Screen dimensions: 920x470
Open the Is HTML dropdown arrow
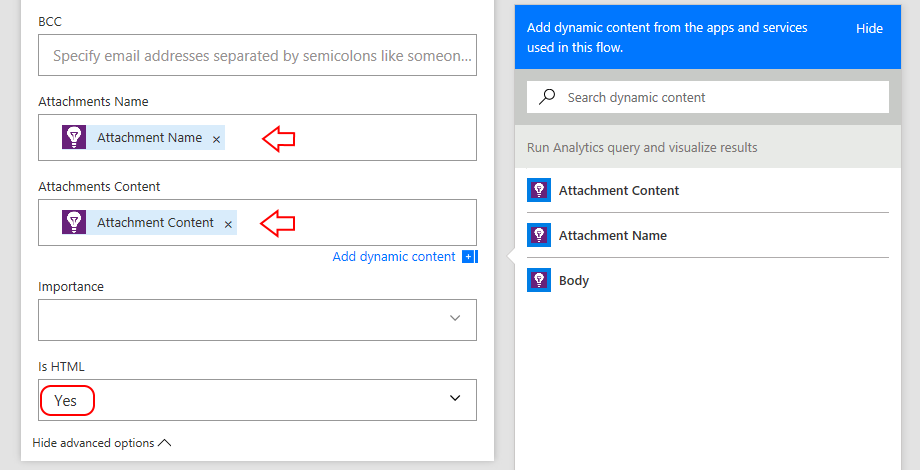(455, 399)
